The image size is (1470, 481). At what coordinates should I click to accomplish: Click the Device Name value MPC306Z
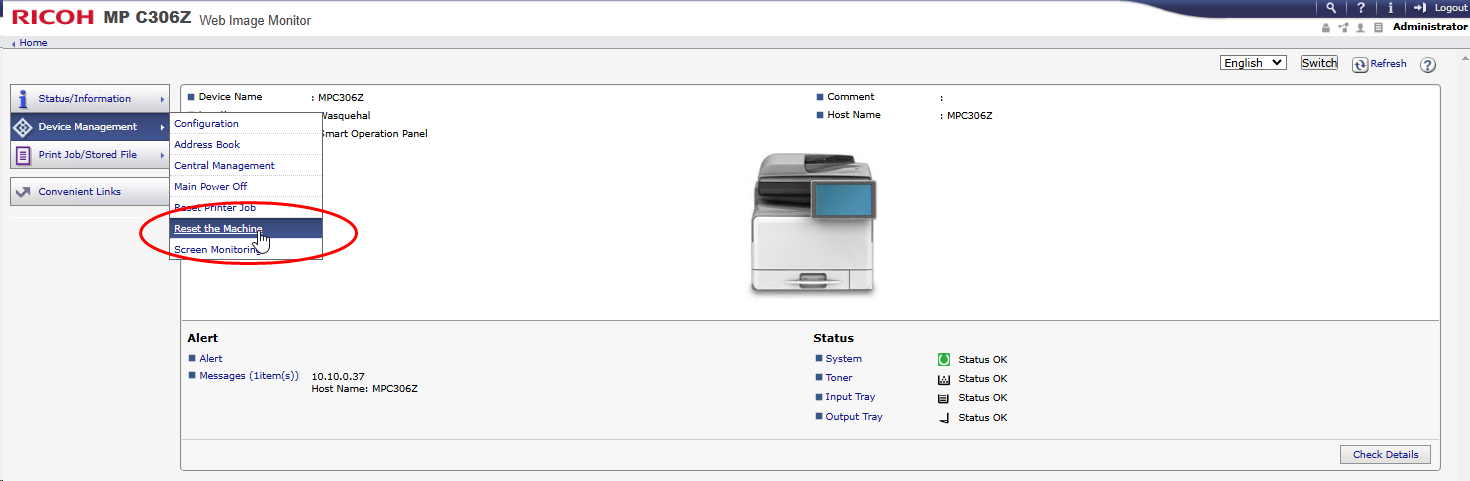341,98
